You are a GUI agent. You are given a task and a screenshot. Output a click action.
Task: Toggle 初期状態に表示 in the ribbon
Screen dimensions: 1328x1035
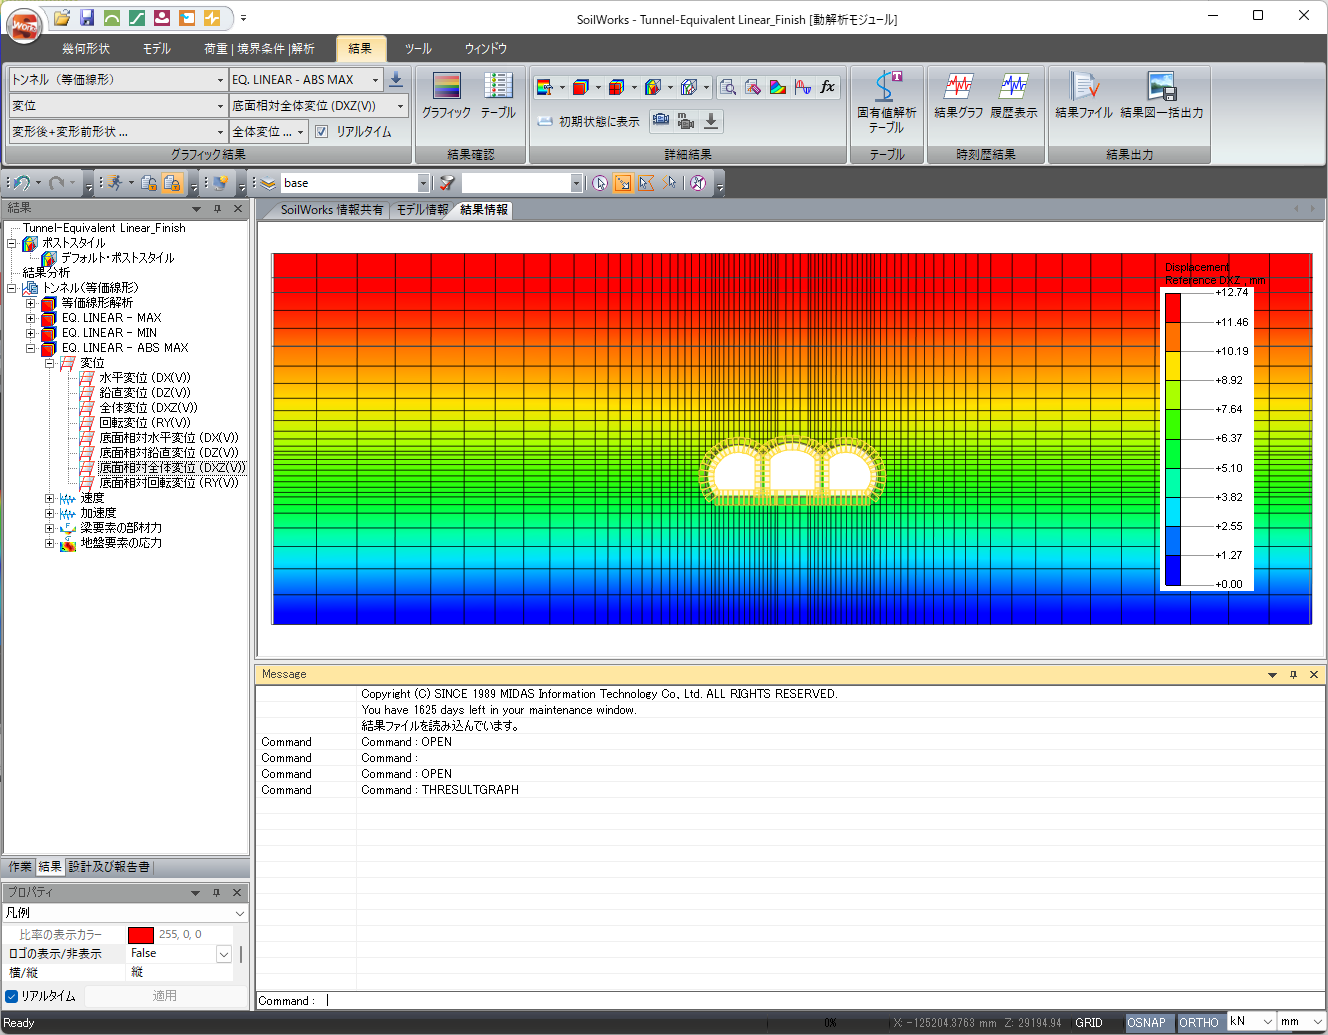[x=588, y=121]
